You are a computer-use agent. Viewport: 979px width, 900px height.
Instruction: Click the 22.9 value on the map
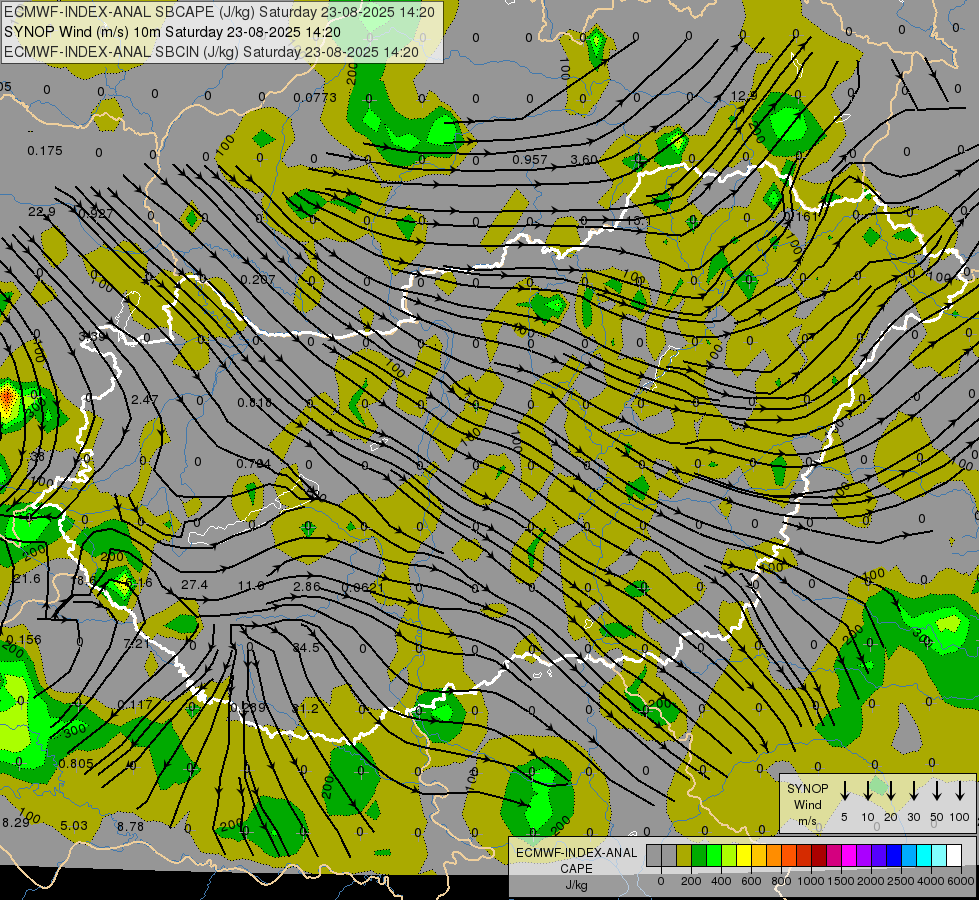pyautogui.click(x=42, y=212)
